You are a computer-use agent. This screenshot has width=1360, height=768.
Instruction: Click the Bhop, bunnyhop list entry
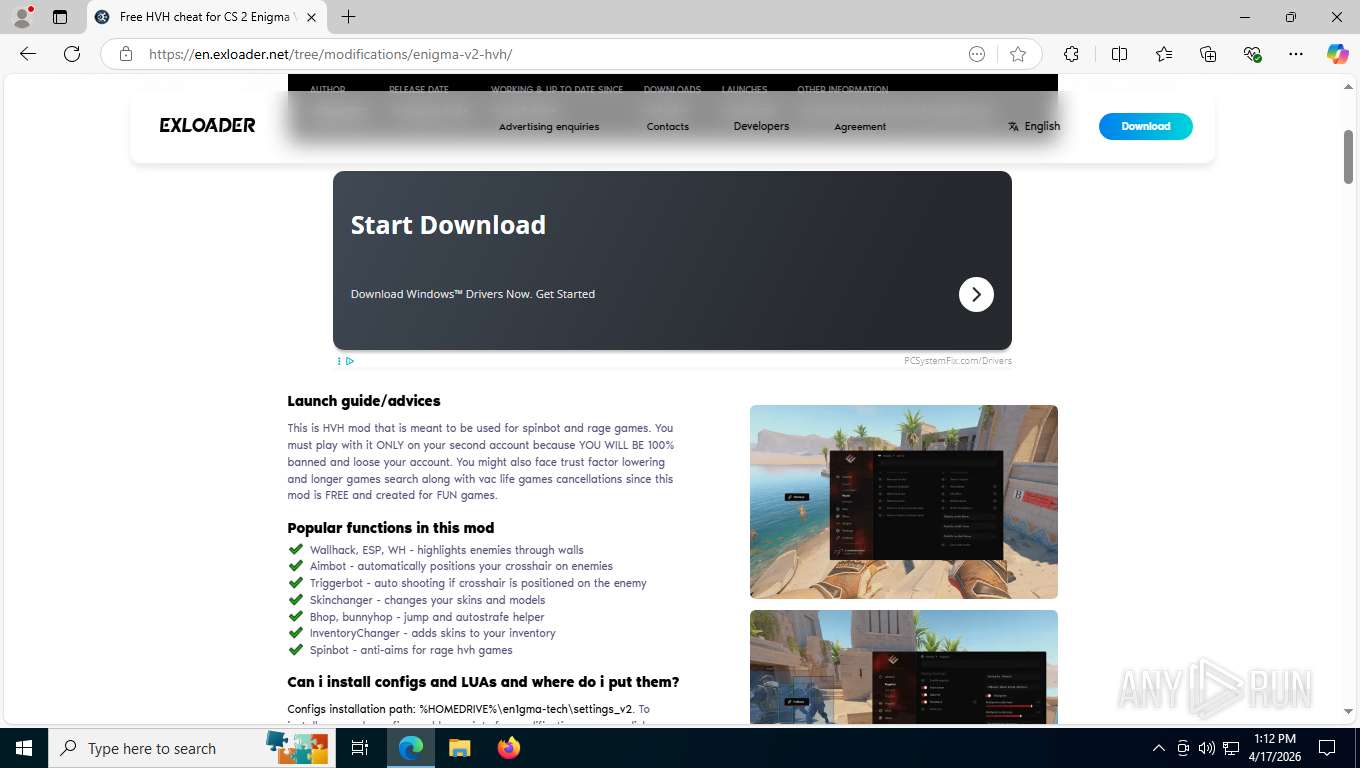[427, 617]
